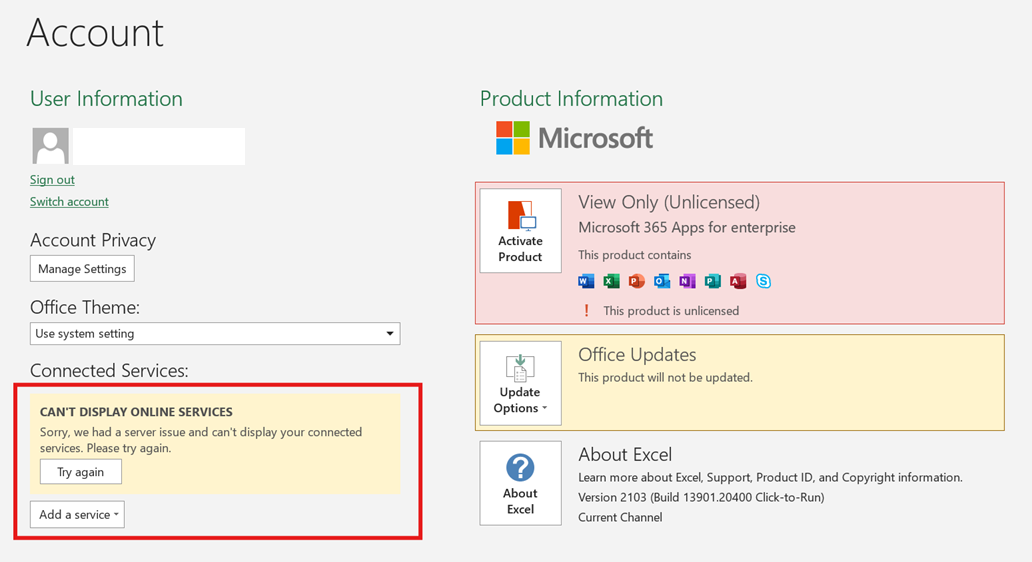
Task: Sign out of the account
Action: click(x=52, y=180)
